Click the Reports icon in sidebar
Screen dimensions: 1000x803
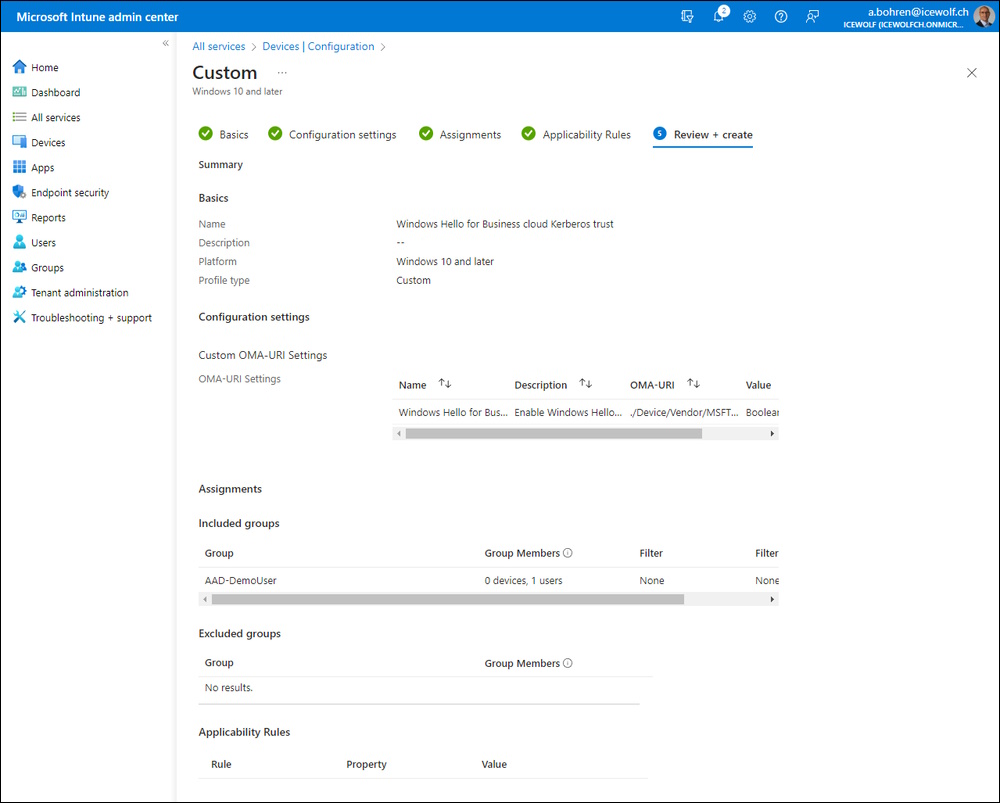(x=20, y=217)
